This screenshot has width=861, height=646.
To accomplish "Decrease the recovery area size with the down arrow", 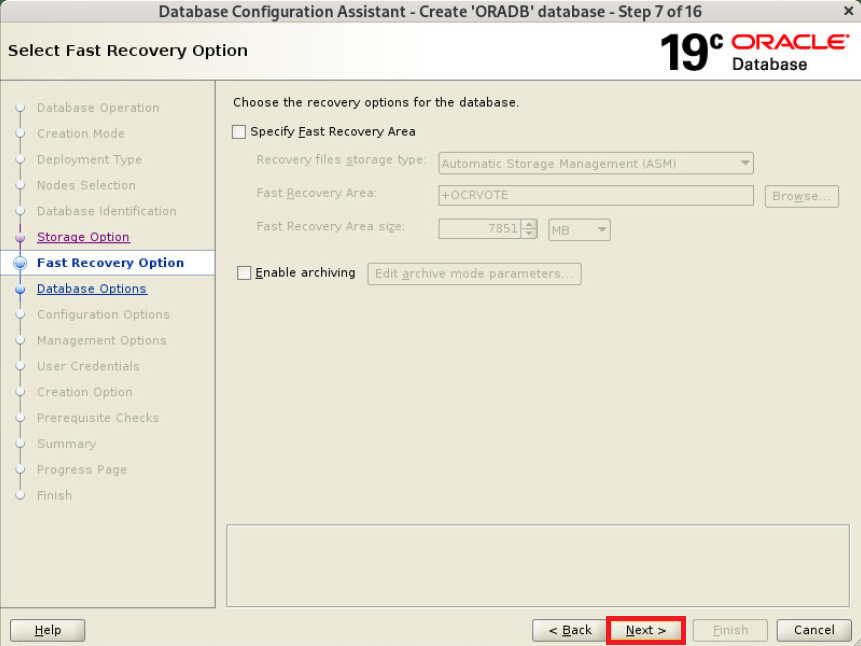I will (x=529, y=234).
